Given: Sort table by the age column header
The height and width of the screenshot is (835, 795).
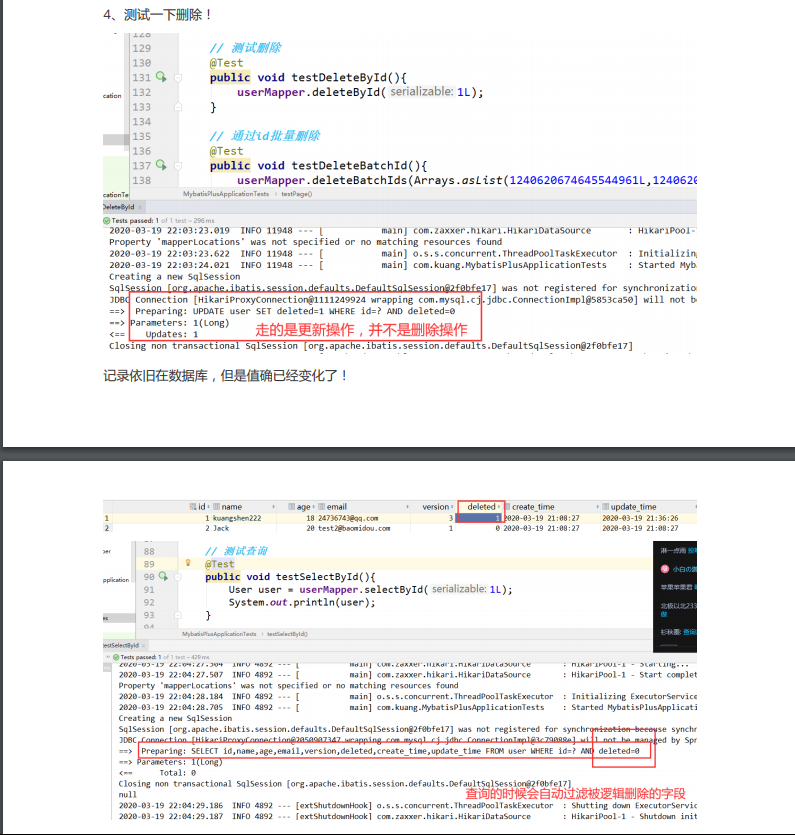Looking at the screenshot, I should click(303, 506).
